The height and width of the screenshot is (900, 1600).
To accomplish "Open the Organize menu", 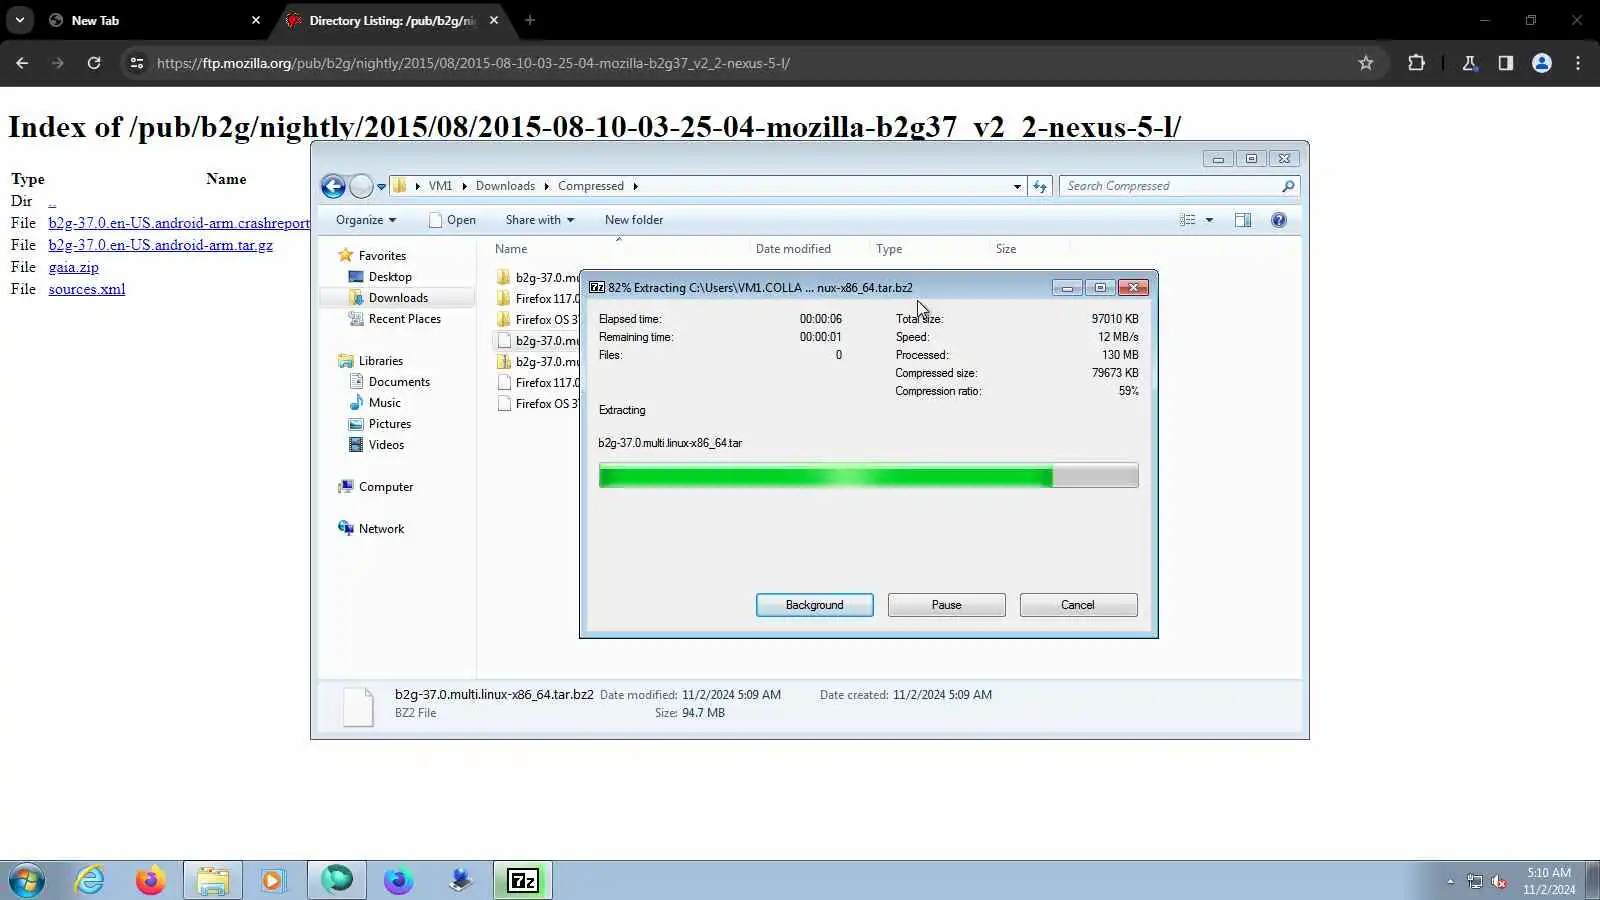I will (365, 220).
